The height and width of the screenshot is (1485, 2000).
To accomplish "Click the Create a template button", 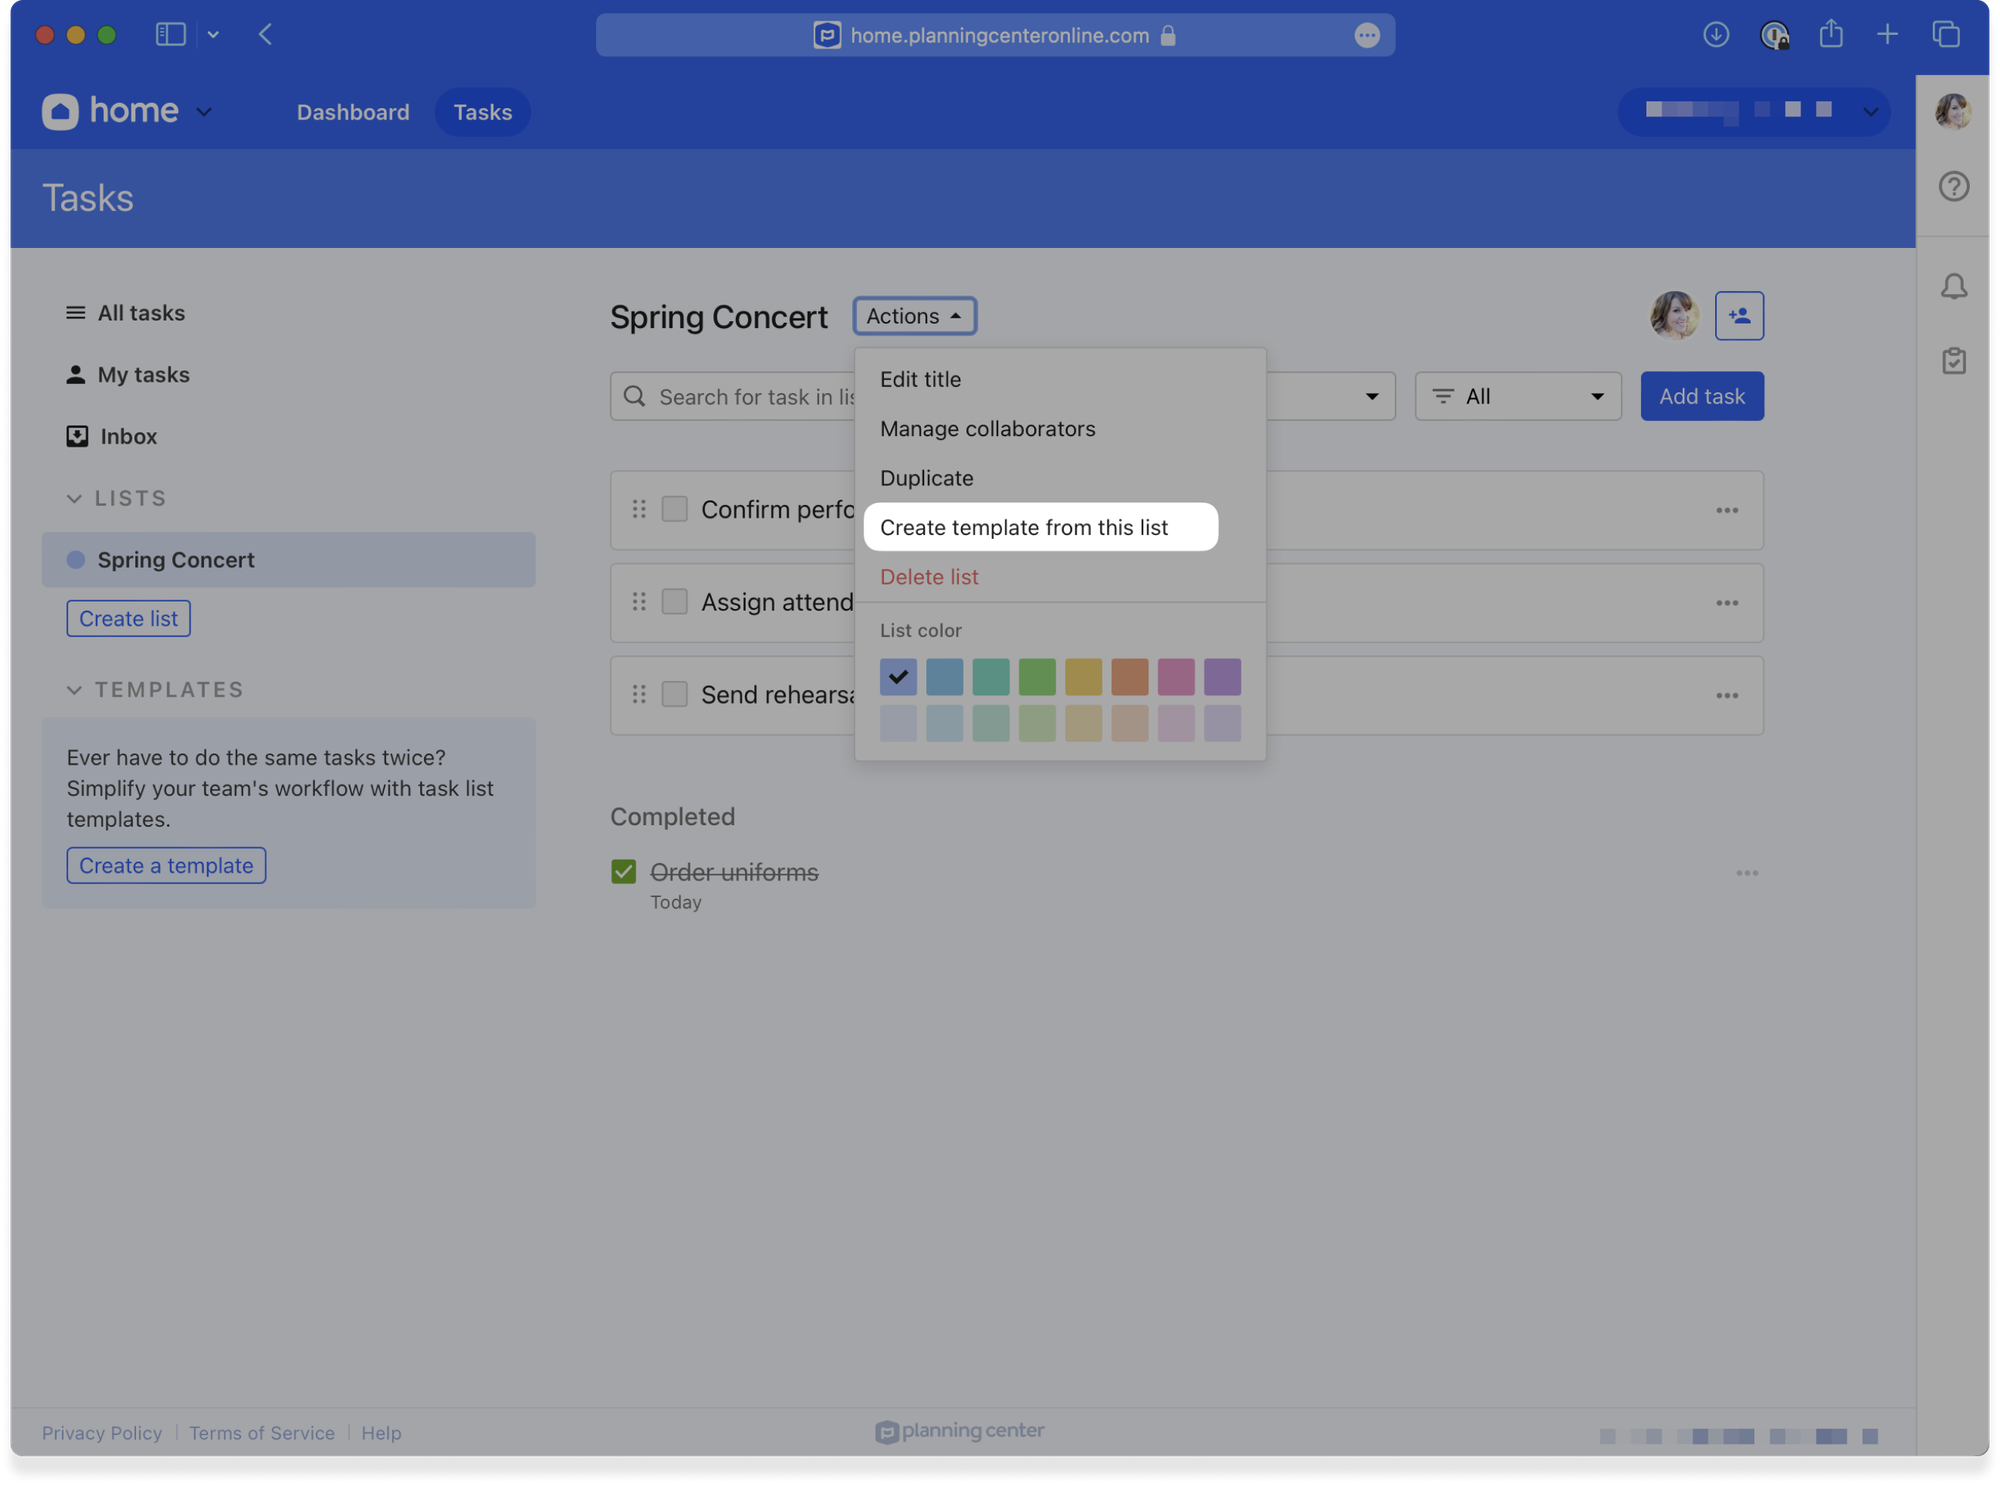I will coord(166,865).
